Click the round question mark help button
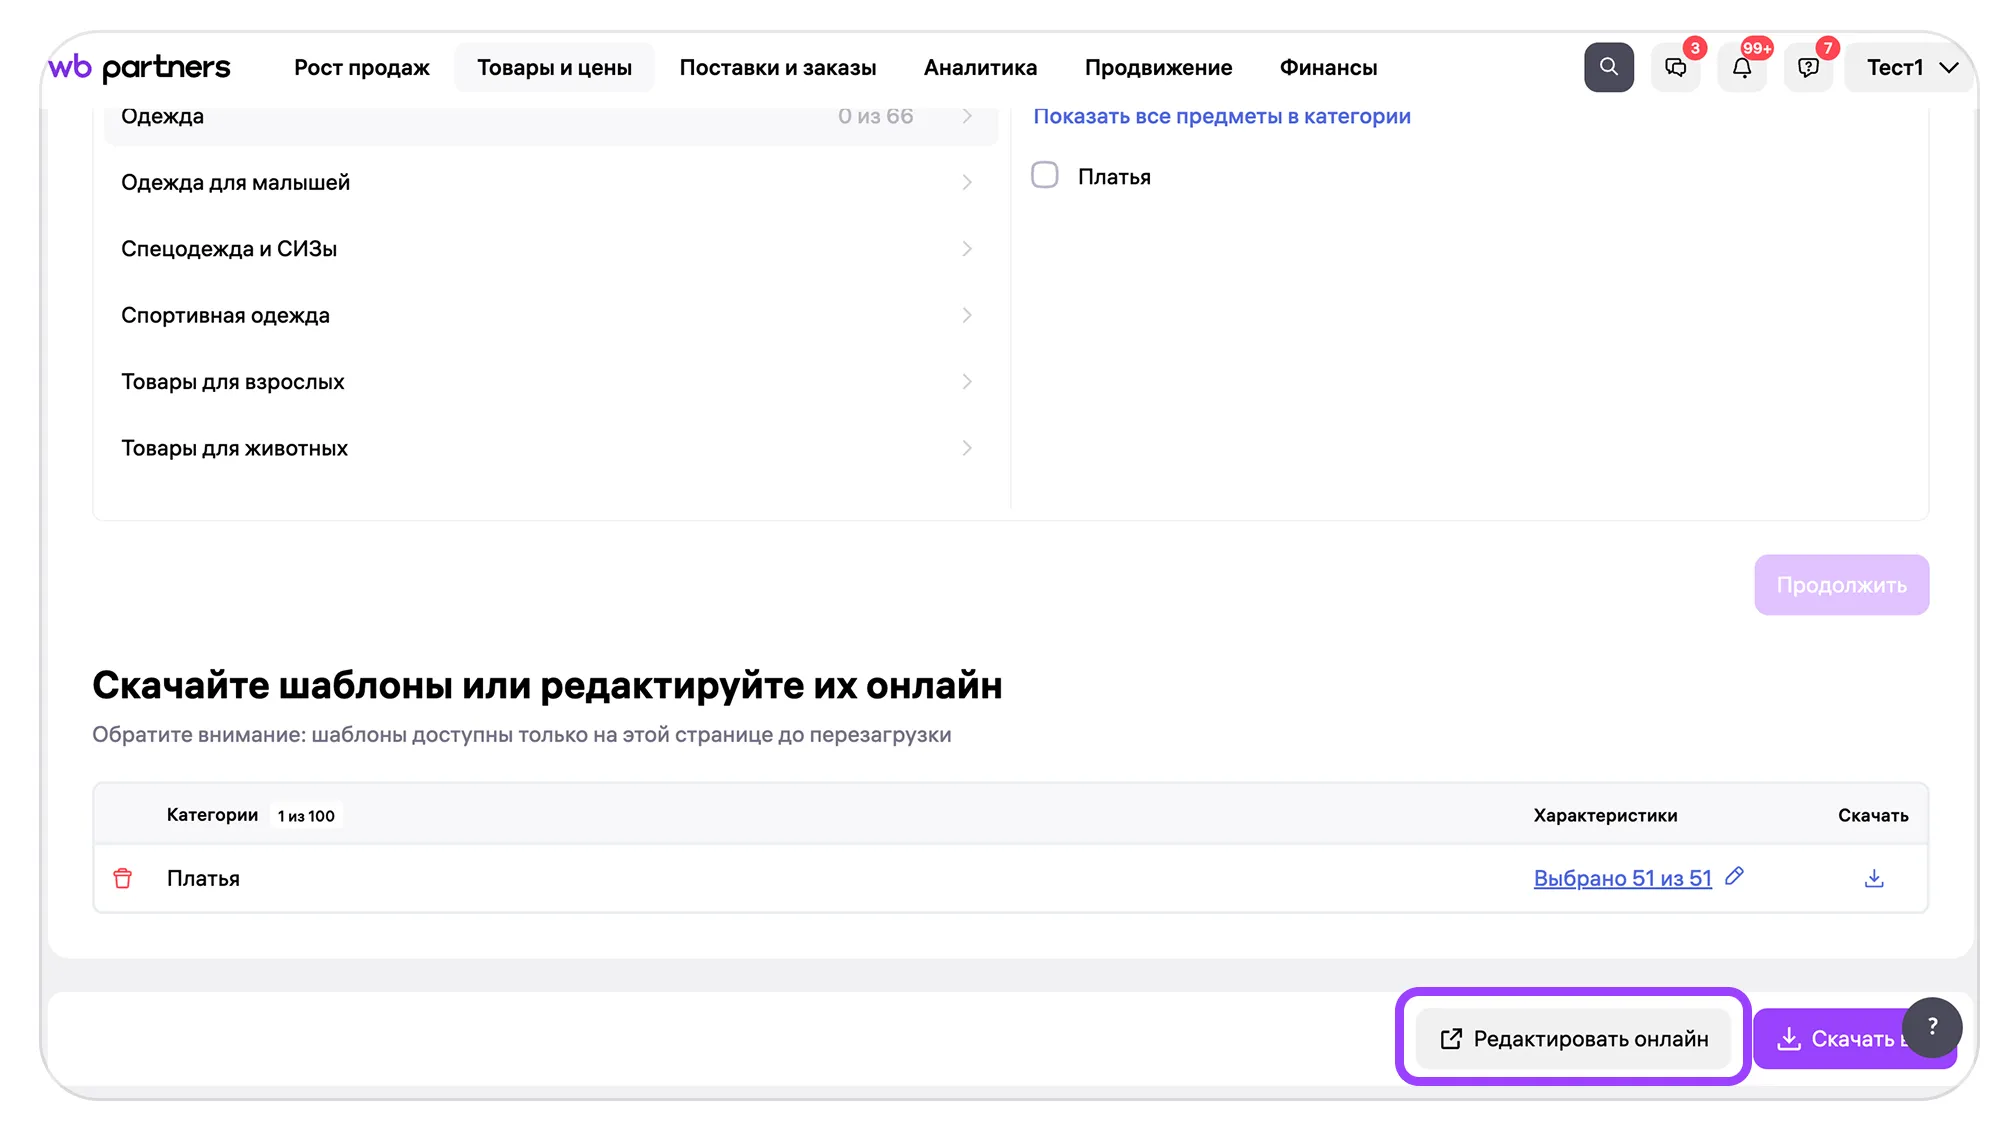 coord(1932,1027)
